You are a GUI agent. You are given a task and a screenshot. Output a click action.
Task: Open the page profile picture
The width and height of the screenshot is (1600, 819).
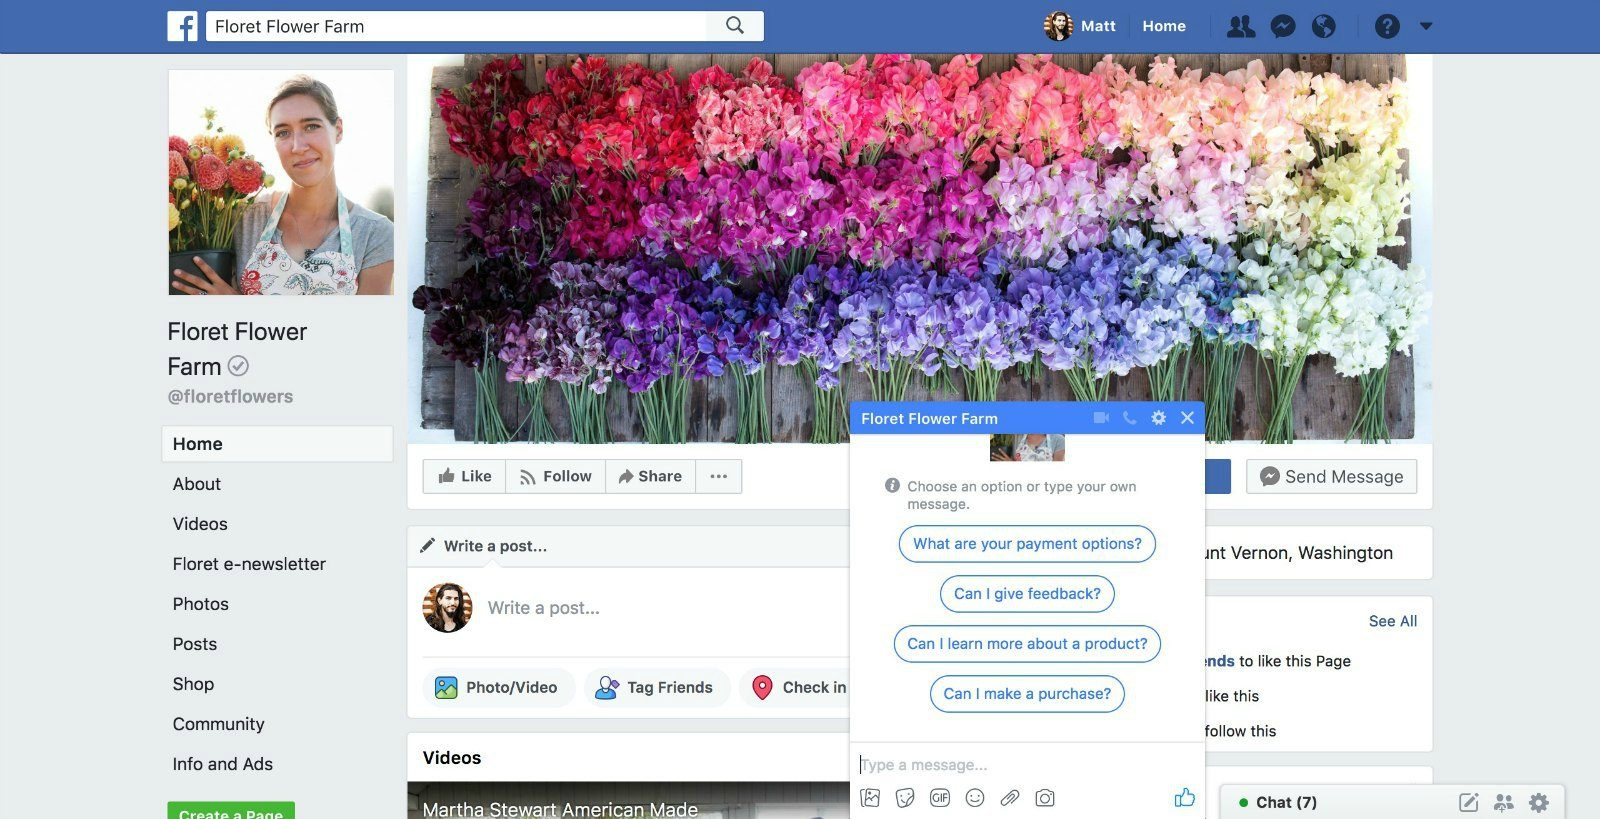tap(281, 182)
